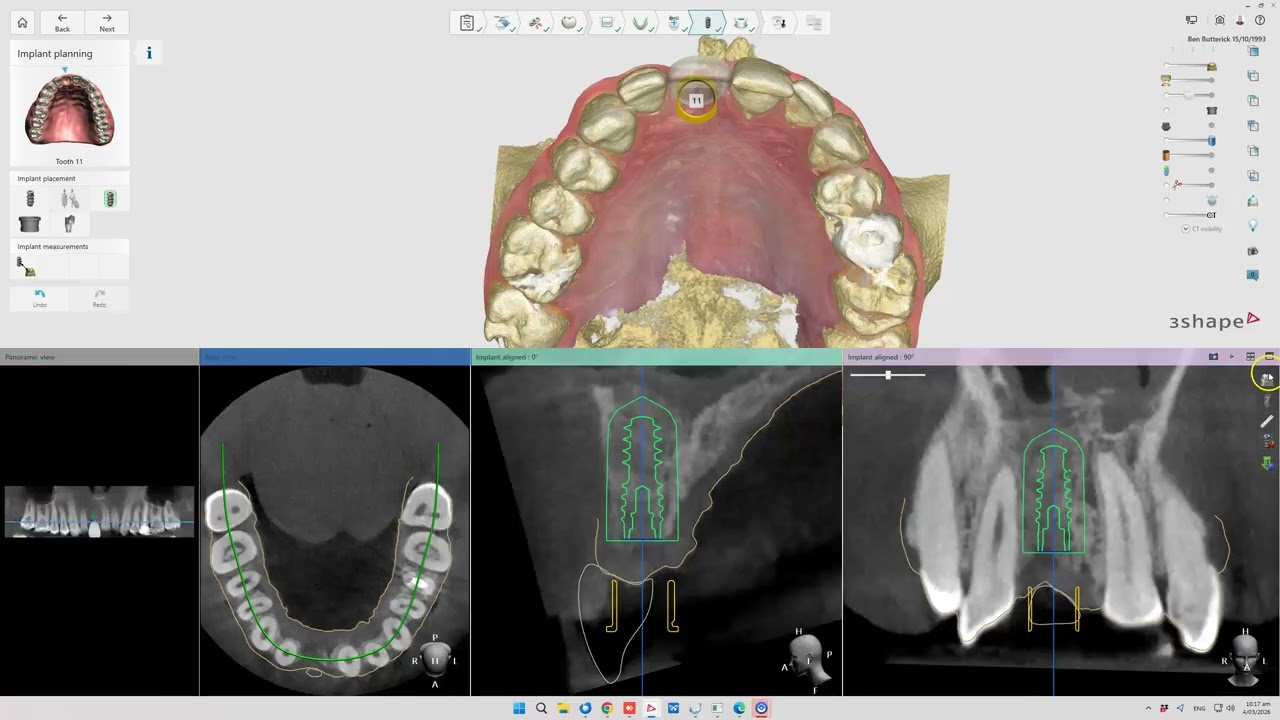Click the Next navigation button
The width and height of the screenshot is (1280, 720).
(107, 22)
